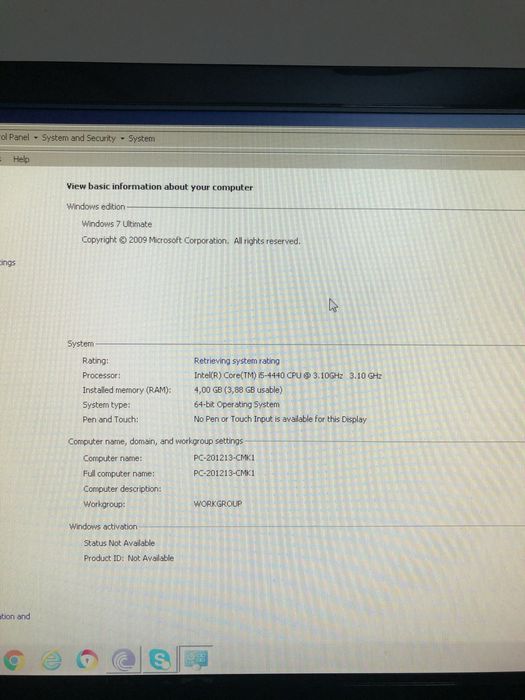Click the Windows activation section header
Image resolution: width=525 pixels, height=700 pixels.
tap(103, 527)
